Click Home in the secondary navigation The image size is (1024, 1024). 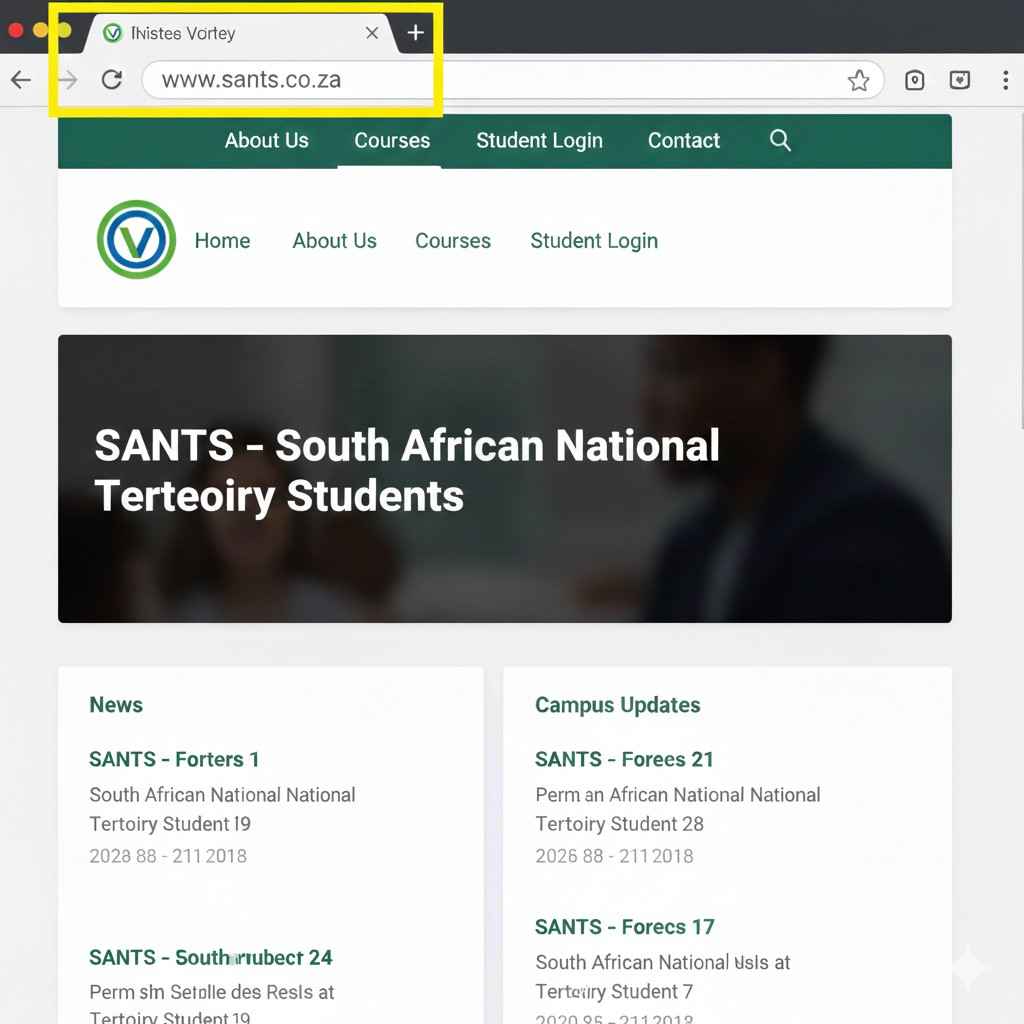(x=222, y=241)
